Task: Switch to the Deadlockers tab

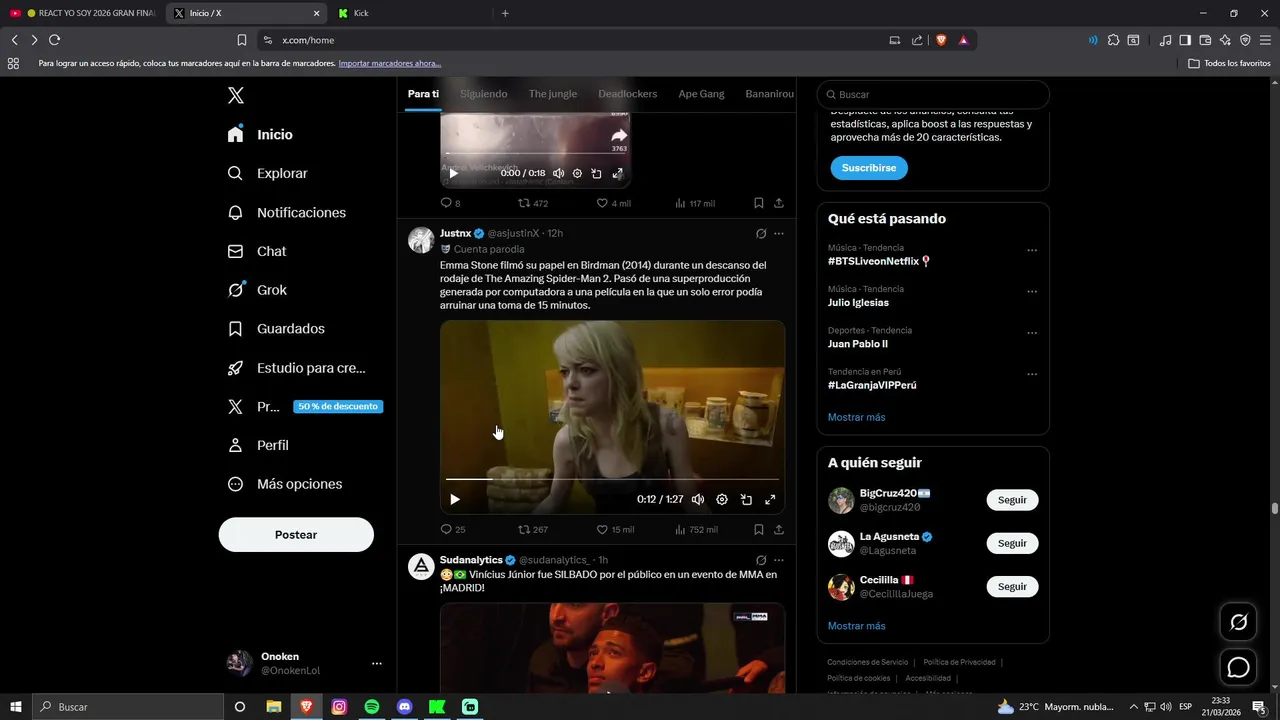Action: click(x=628, y=94)
